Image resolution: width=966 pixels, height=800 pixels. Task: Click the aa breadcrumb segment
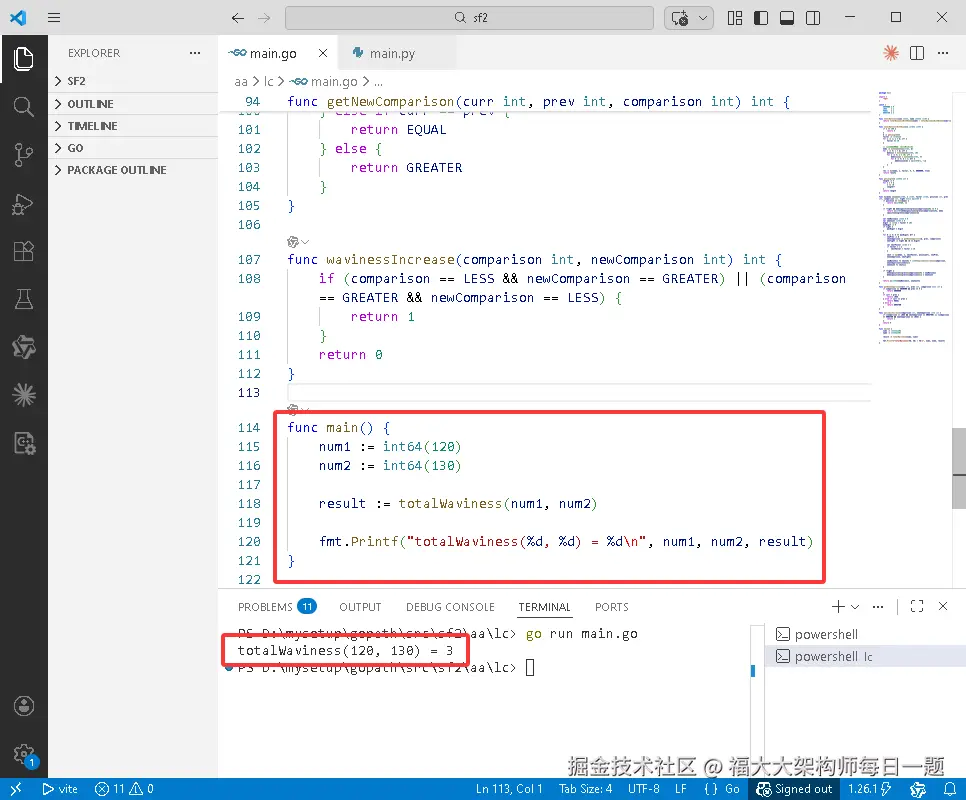click(x=240, y=81)
